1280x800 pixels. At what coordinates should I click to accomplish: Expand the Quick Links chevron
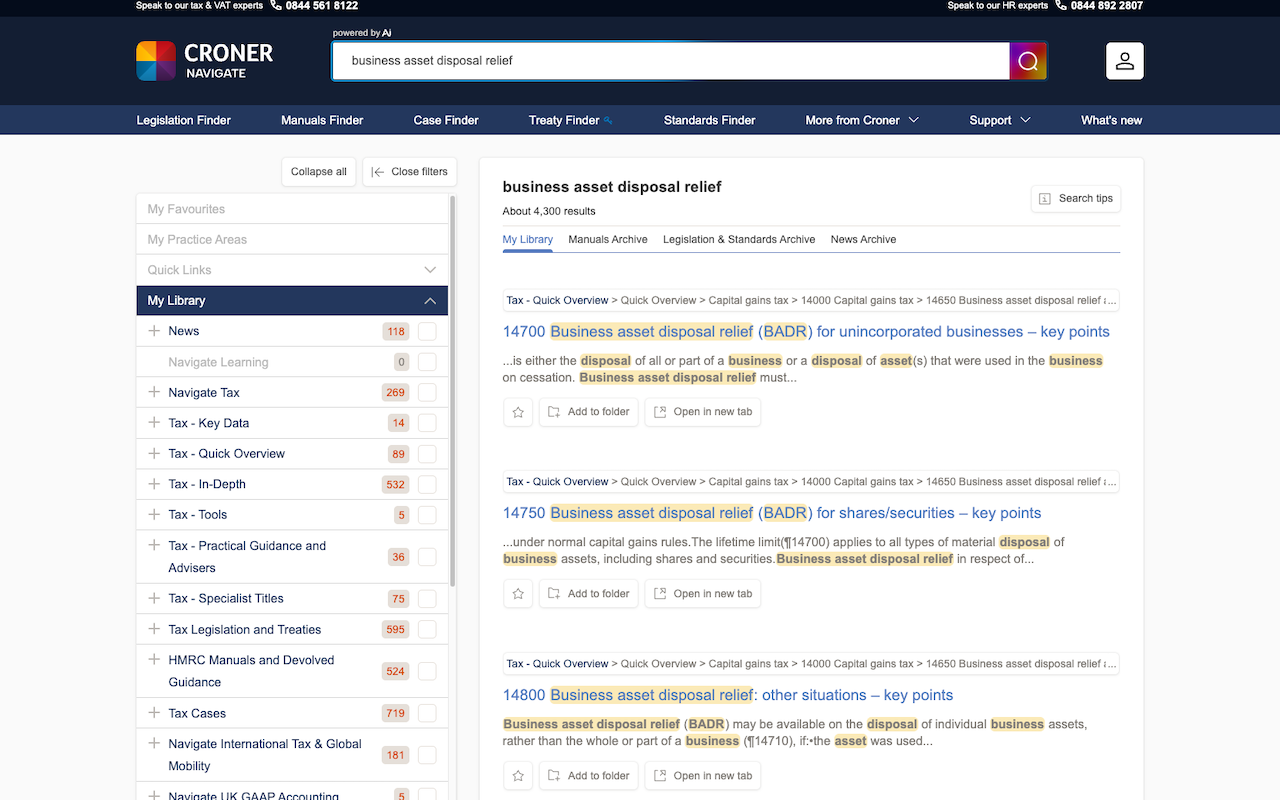[x=430, y=270]
